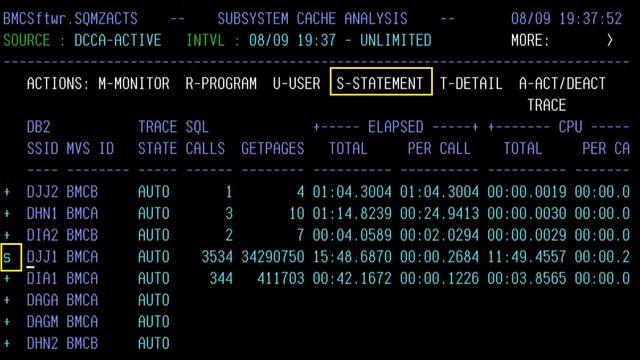This screenshot has width=640, height=360.
Task: Click the MVS ID column header
Action: tap(90, 149)
